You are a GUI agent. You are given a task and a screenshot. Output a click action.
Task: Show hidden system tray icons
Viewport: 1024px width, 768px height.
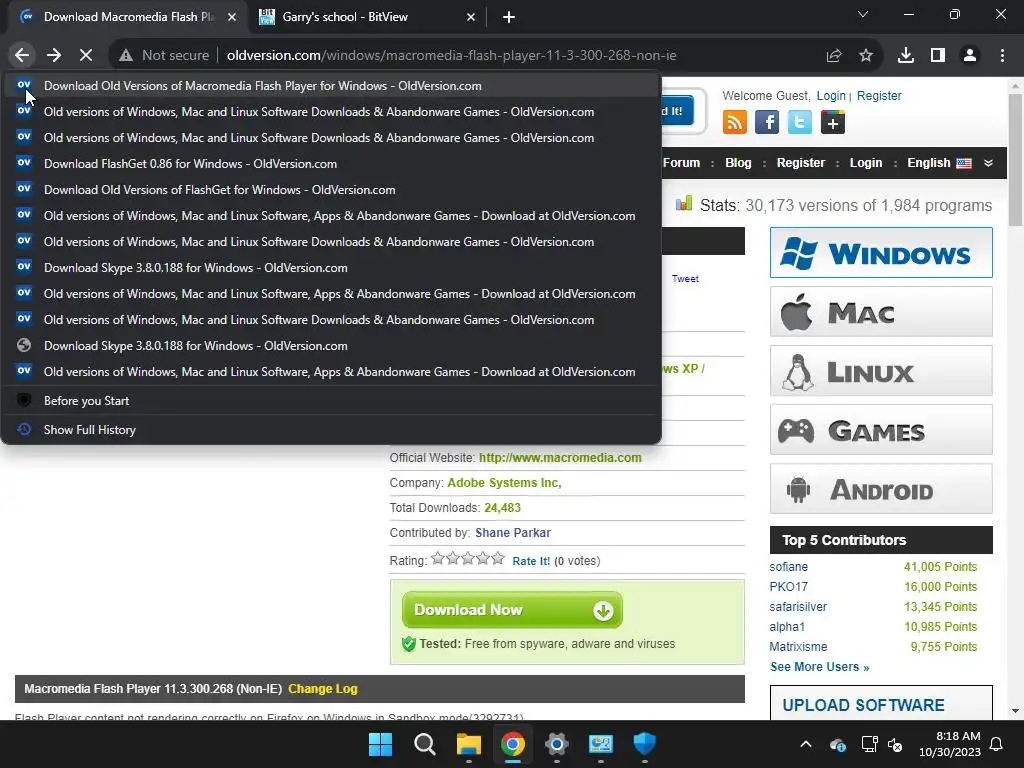click(x=806, y=744)
